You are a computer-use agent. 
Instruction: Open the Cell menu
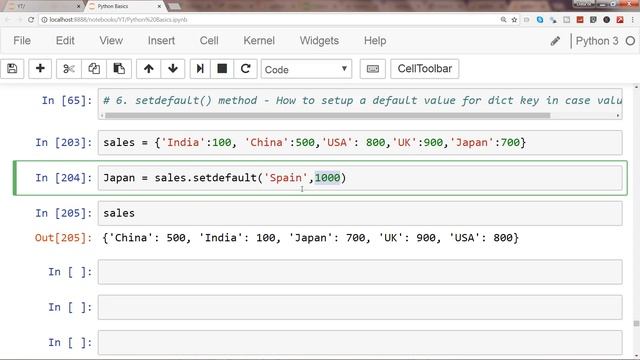[x=209, y=41]
